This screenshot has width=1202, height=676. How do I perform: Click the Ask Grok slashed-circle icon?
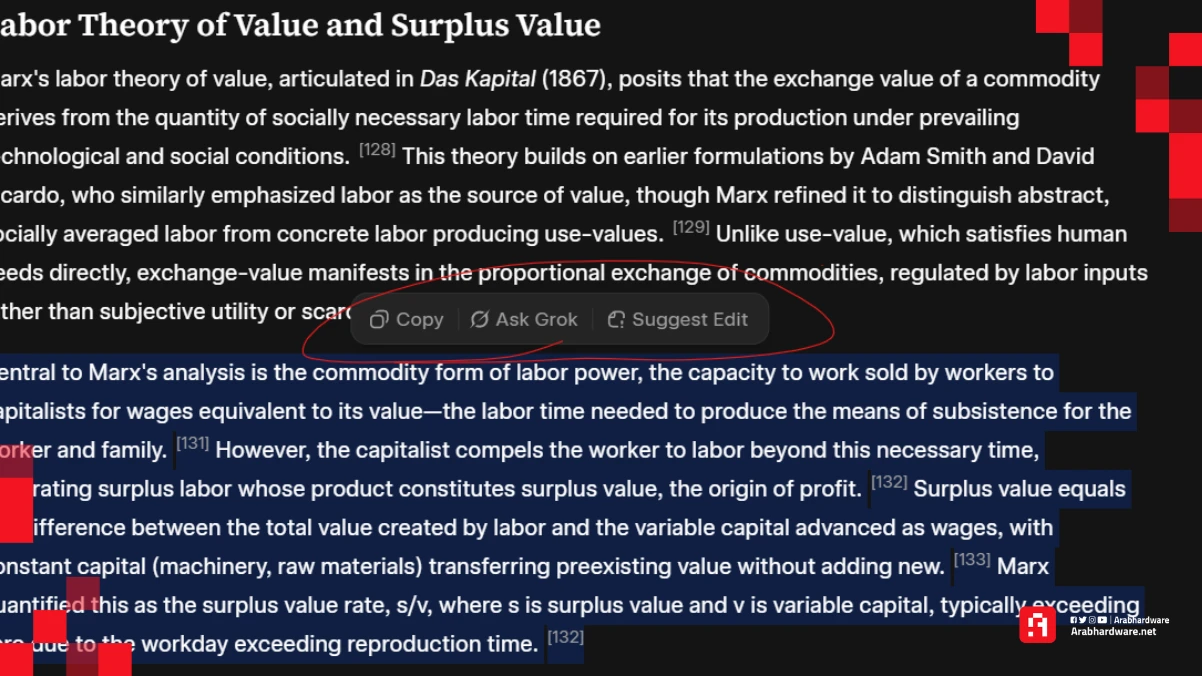(480, 320)
